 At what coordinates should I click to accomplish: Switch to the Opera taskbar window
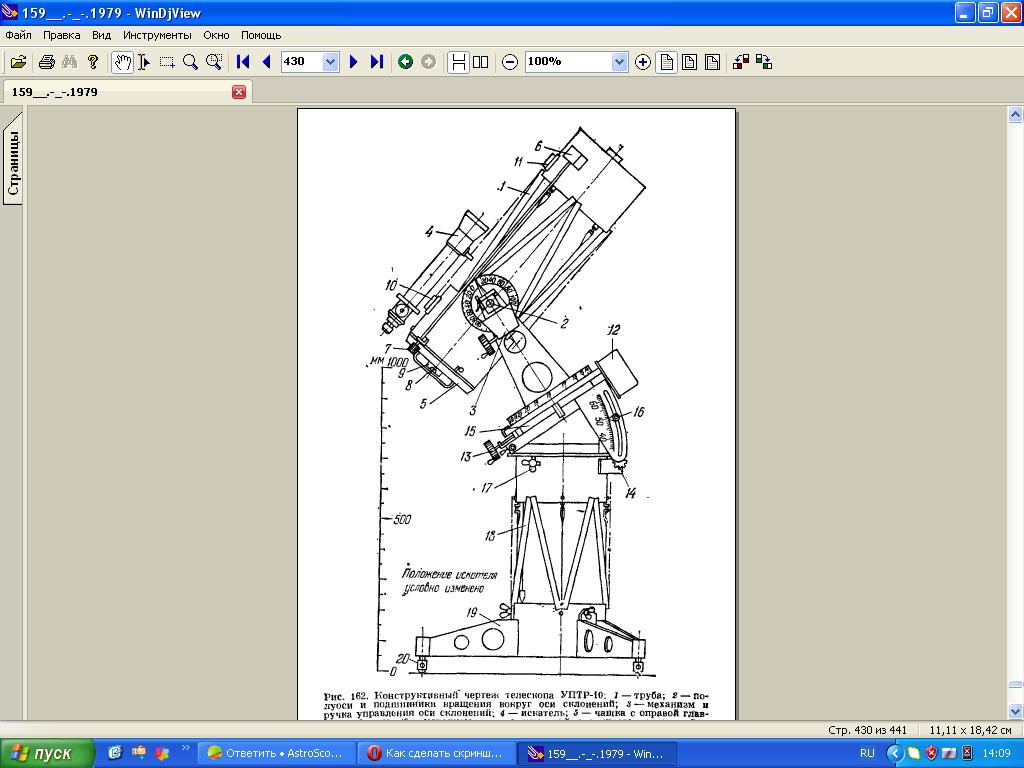tap(441, 753)
